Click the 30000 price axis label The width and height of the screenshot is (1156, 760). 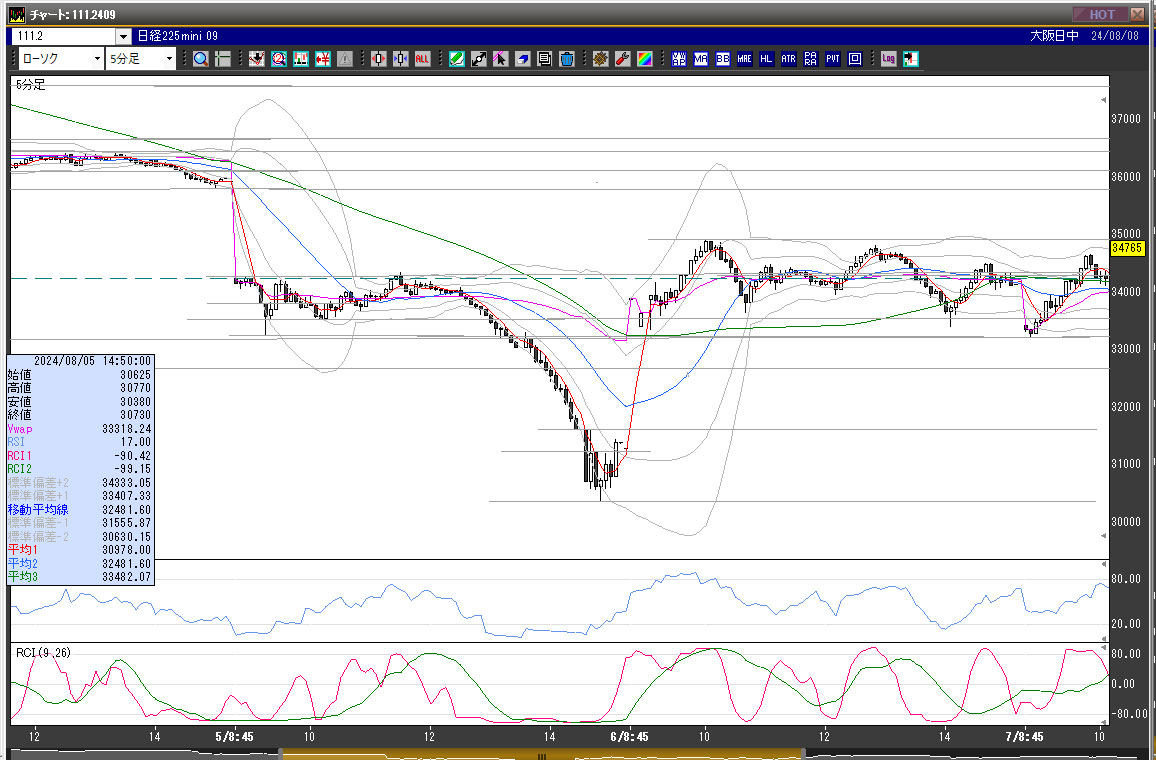[1126, 522]
